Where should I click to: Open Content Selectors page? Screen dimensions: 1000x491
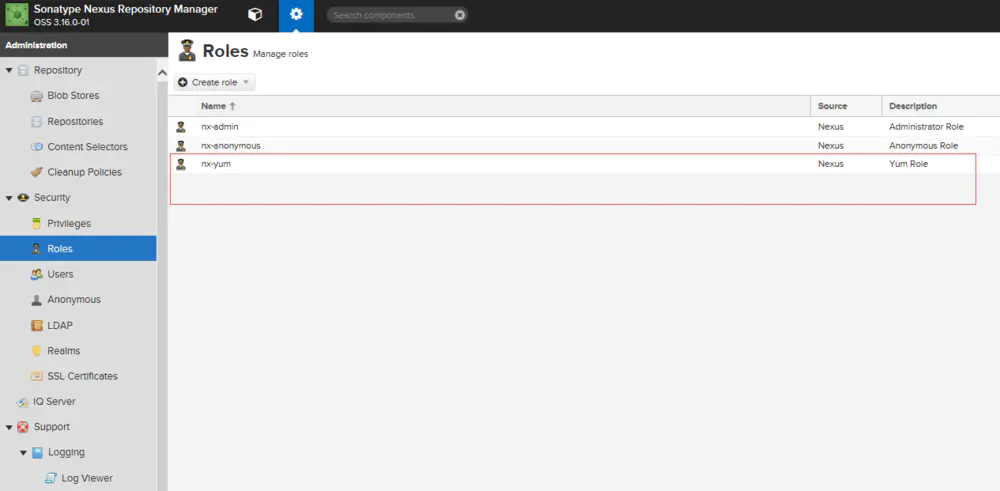point(87,147)
